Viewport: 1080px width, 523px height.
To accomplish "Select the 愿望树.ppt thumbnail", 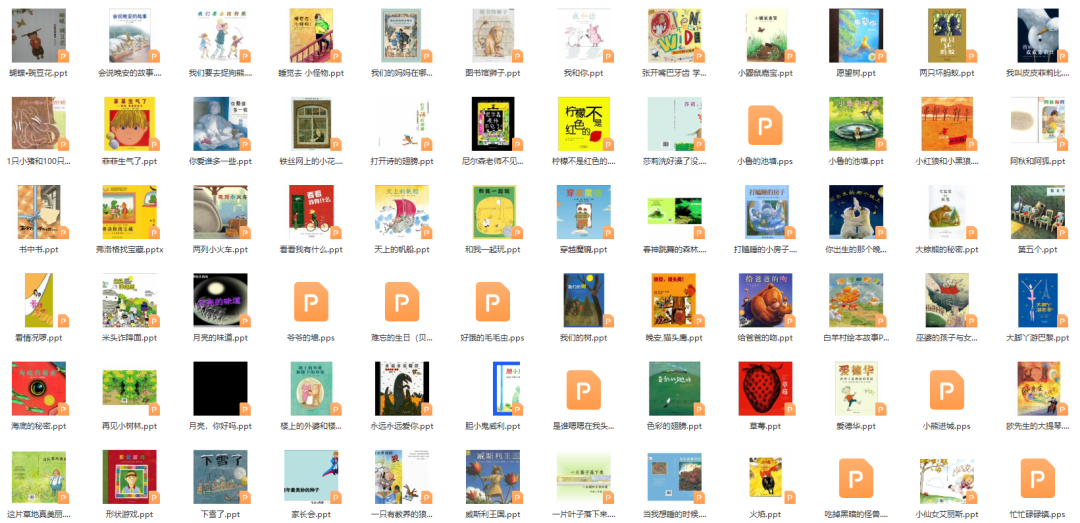I will [x=855, y=36].
